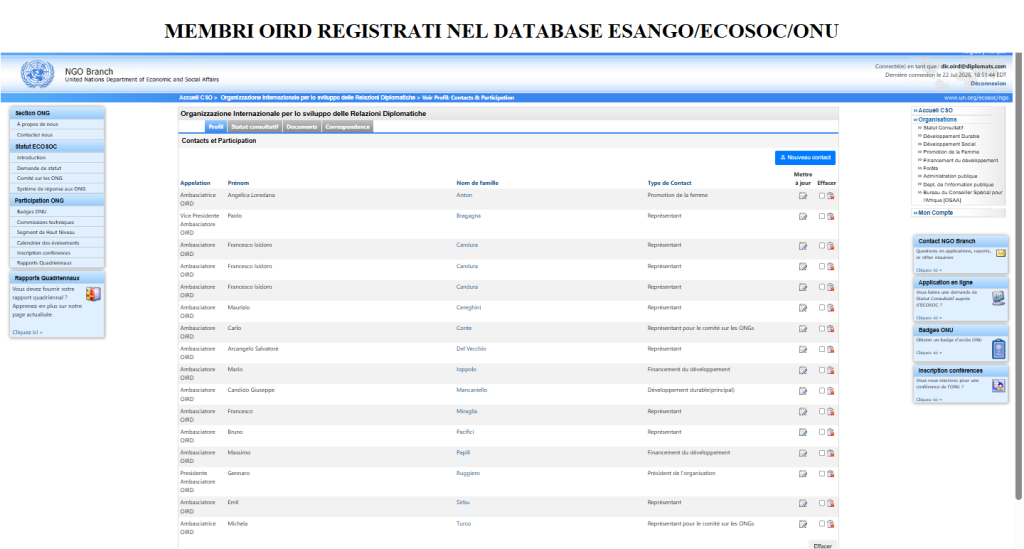Expand Accueil CSO in right menu
The height and width of the screenshot is (549, 1024).
coord(933,111)
